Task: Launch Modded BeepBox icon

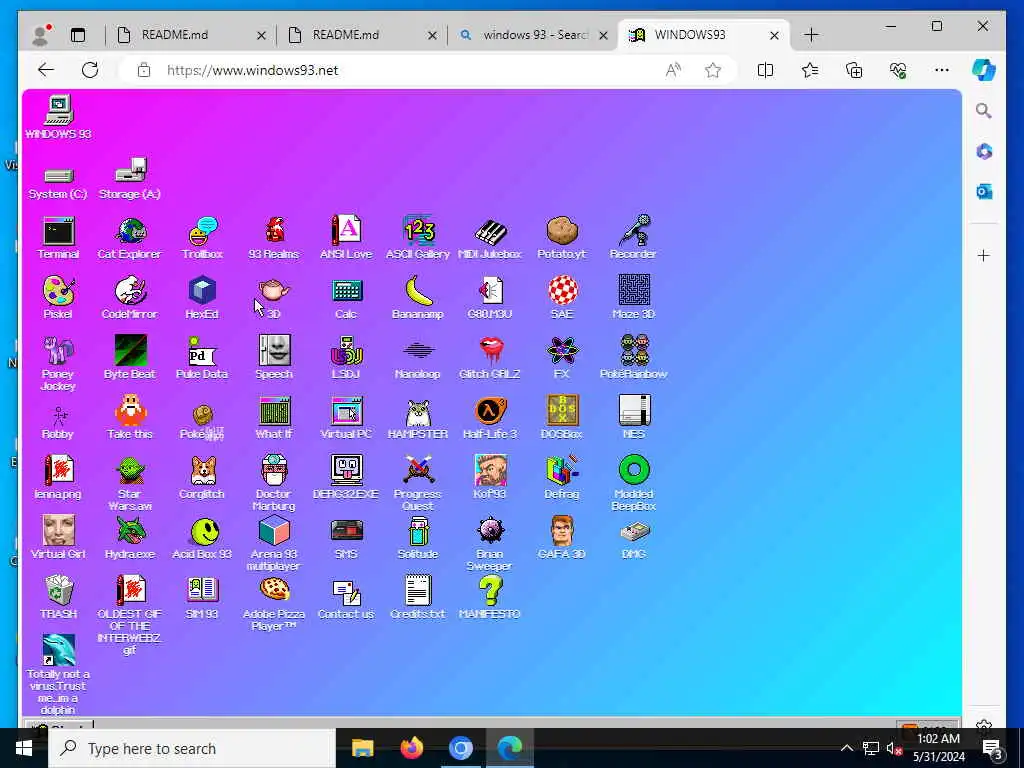Action: click(633, 483)
